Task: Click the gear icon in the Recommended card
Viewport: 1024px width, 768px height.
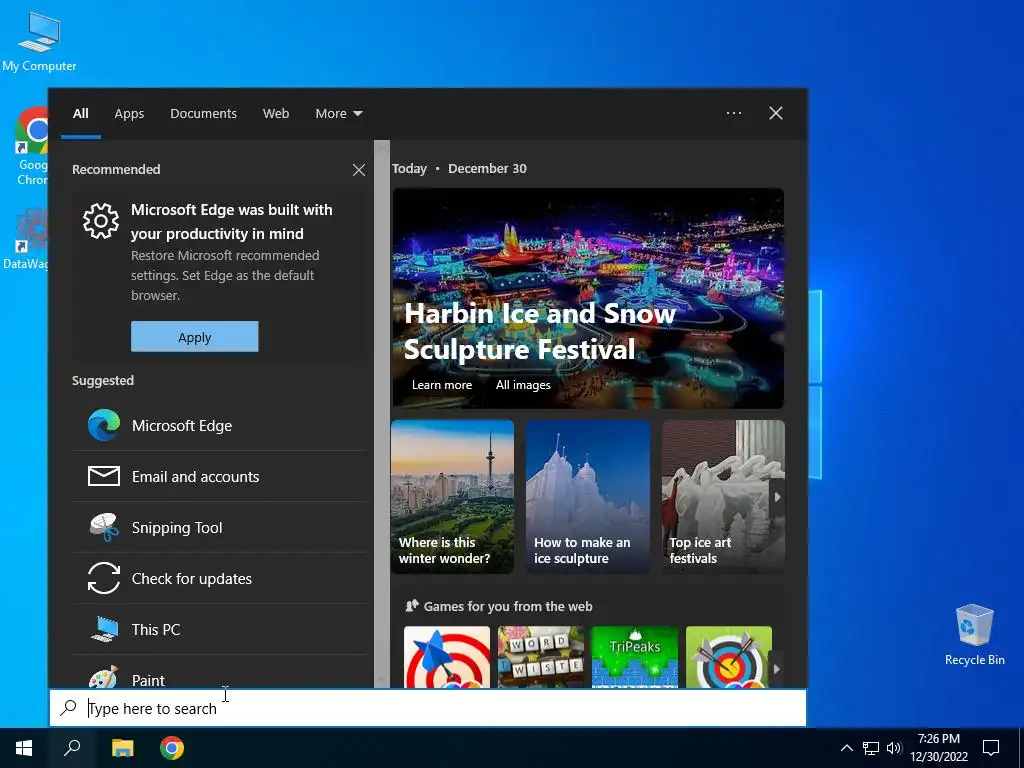Action: click(x=101, y=221)
